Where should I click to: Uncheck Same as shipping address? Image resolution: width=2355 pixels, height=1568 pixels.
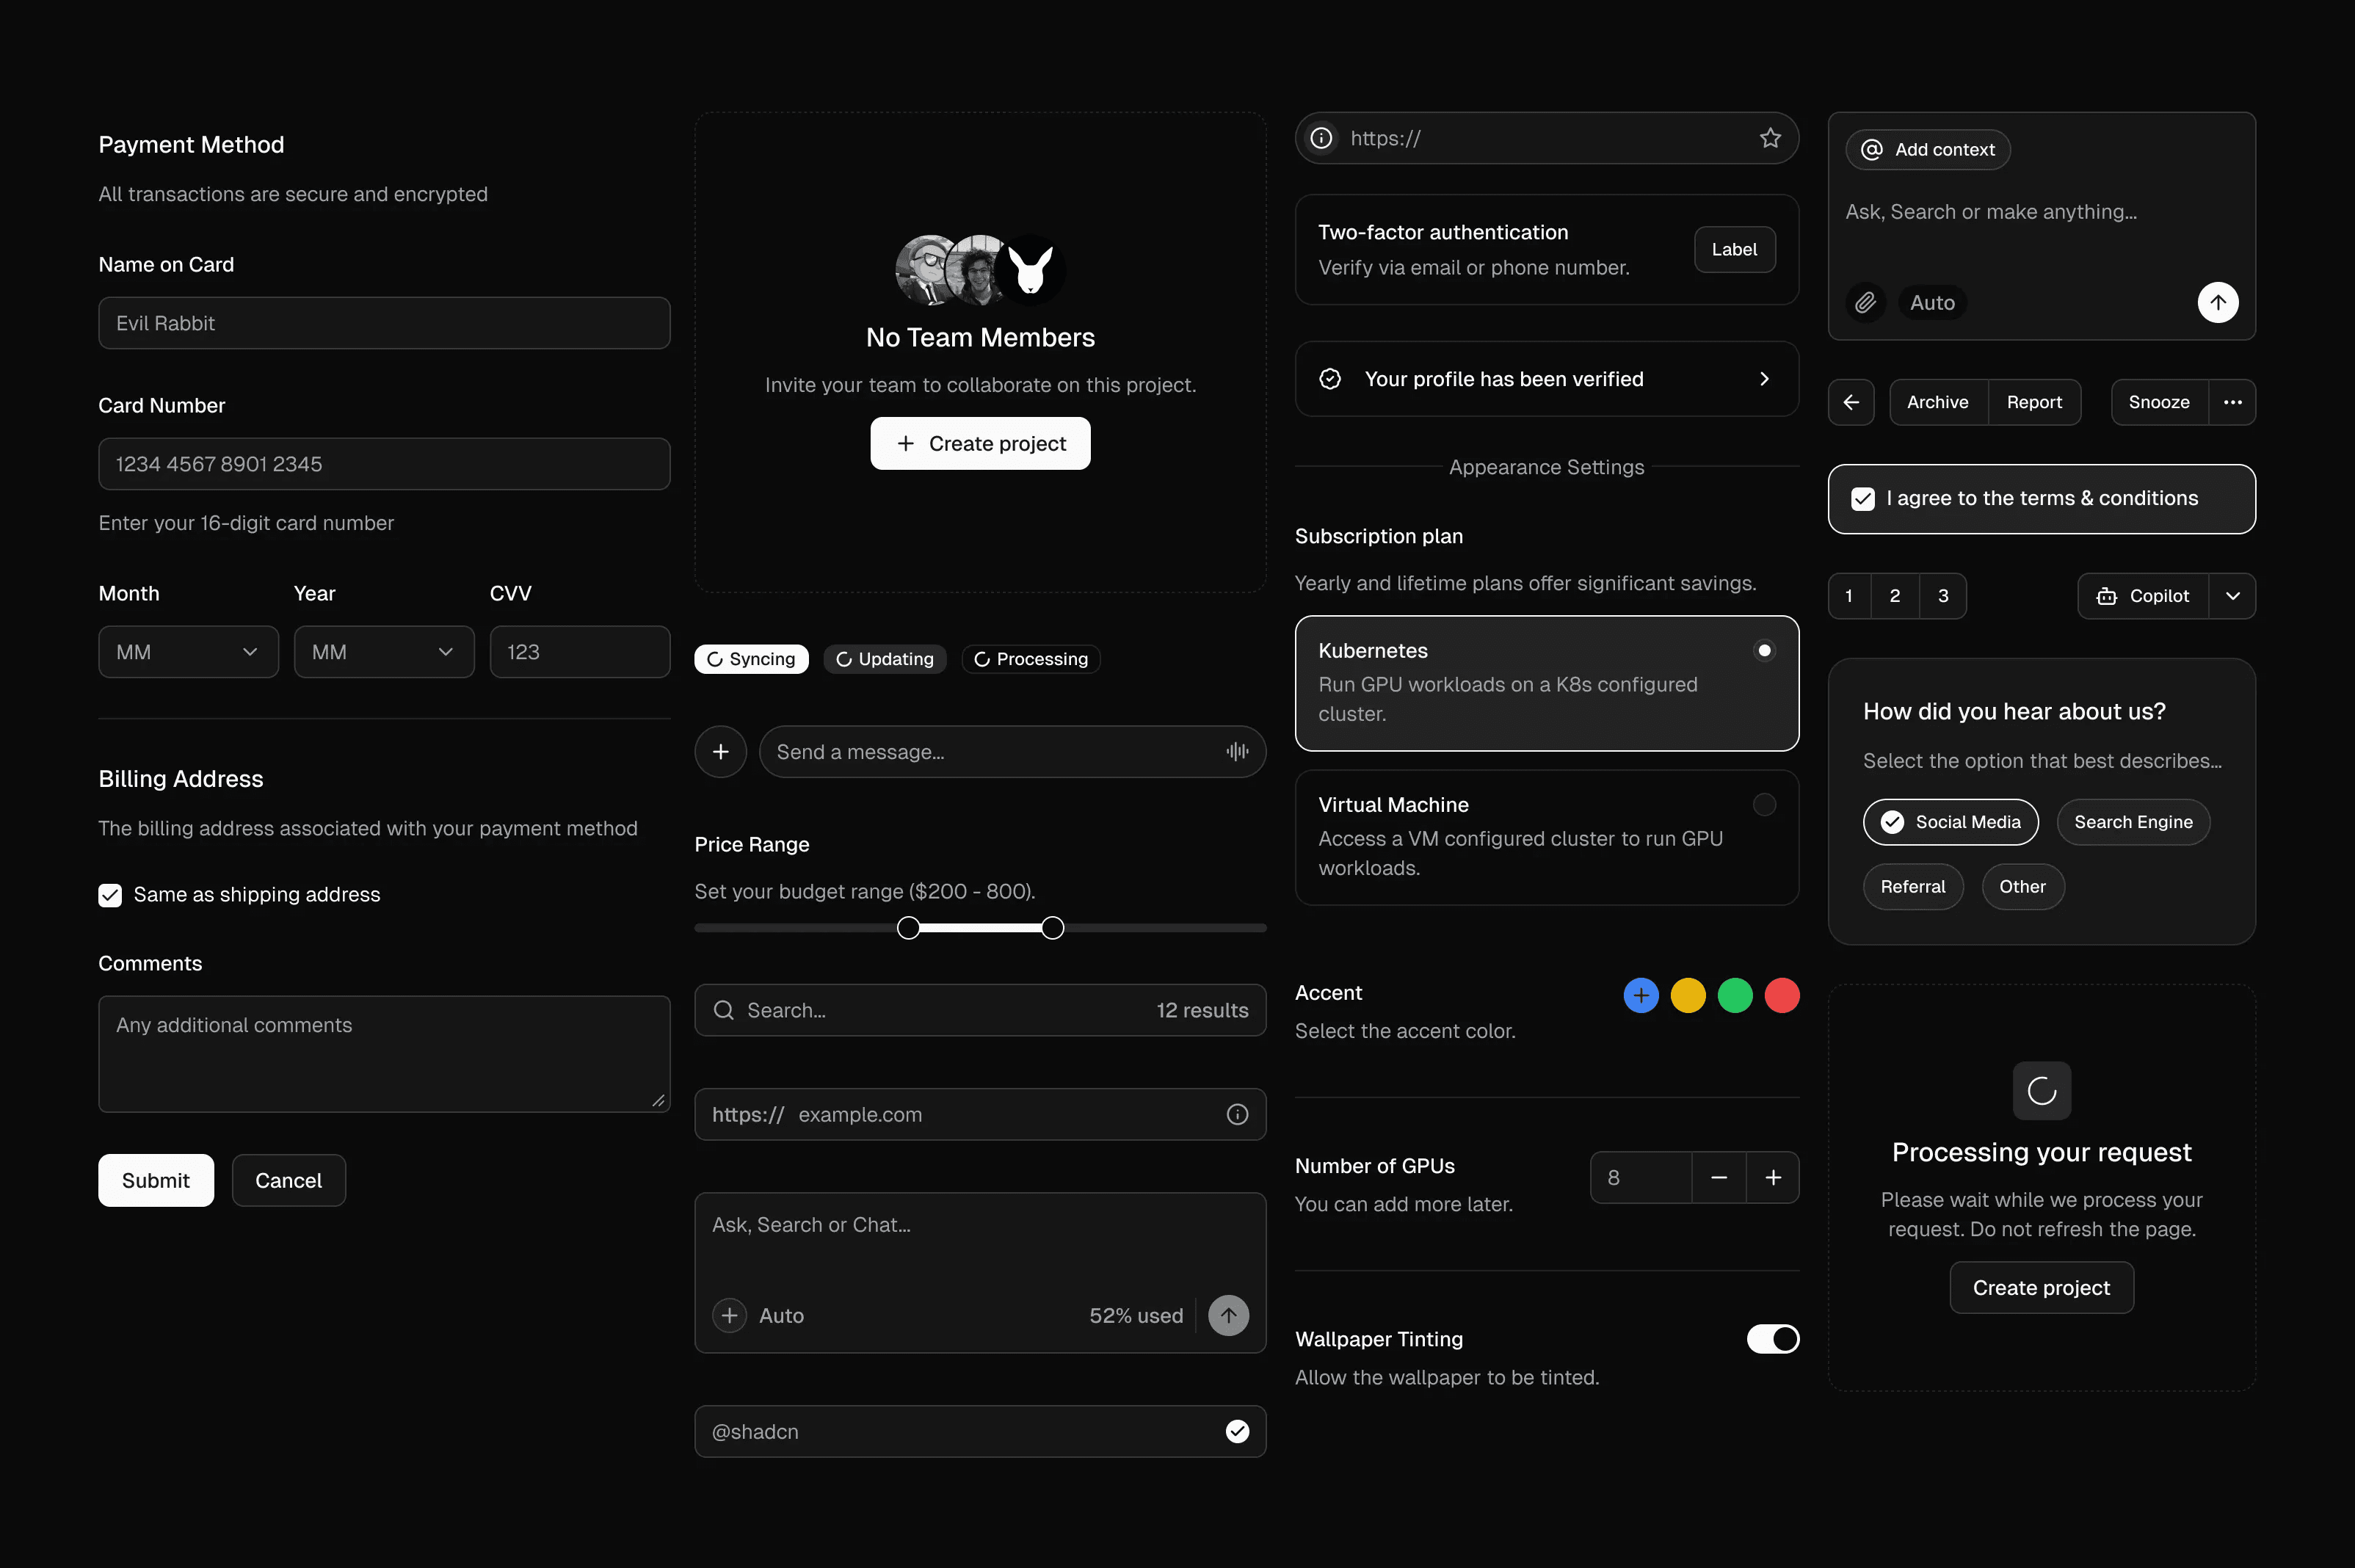tap(110, 895)
